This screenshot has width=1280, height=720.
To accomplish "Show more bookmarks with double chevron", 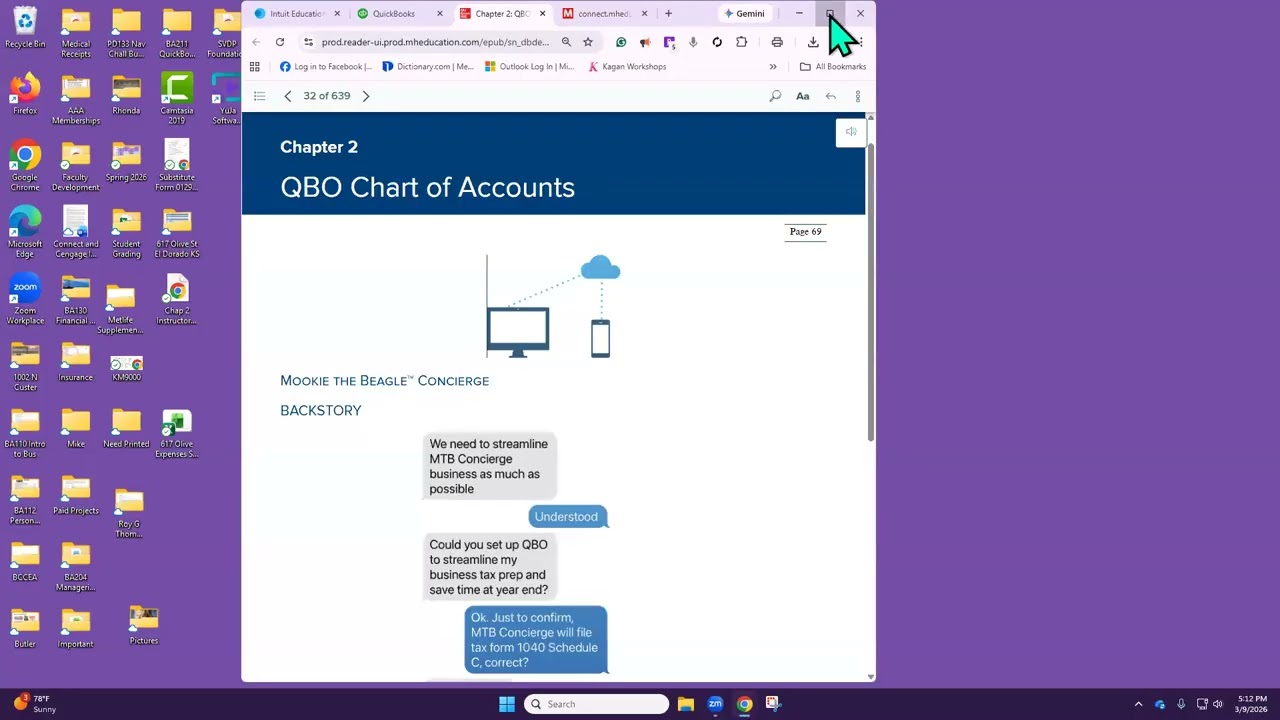I will click(773, 67).
